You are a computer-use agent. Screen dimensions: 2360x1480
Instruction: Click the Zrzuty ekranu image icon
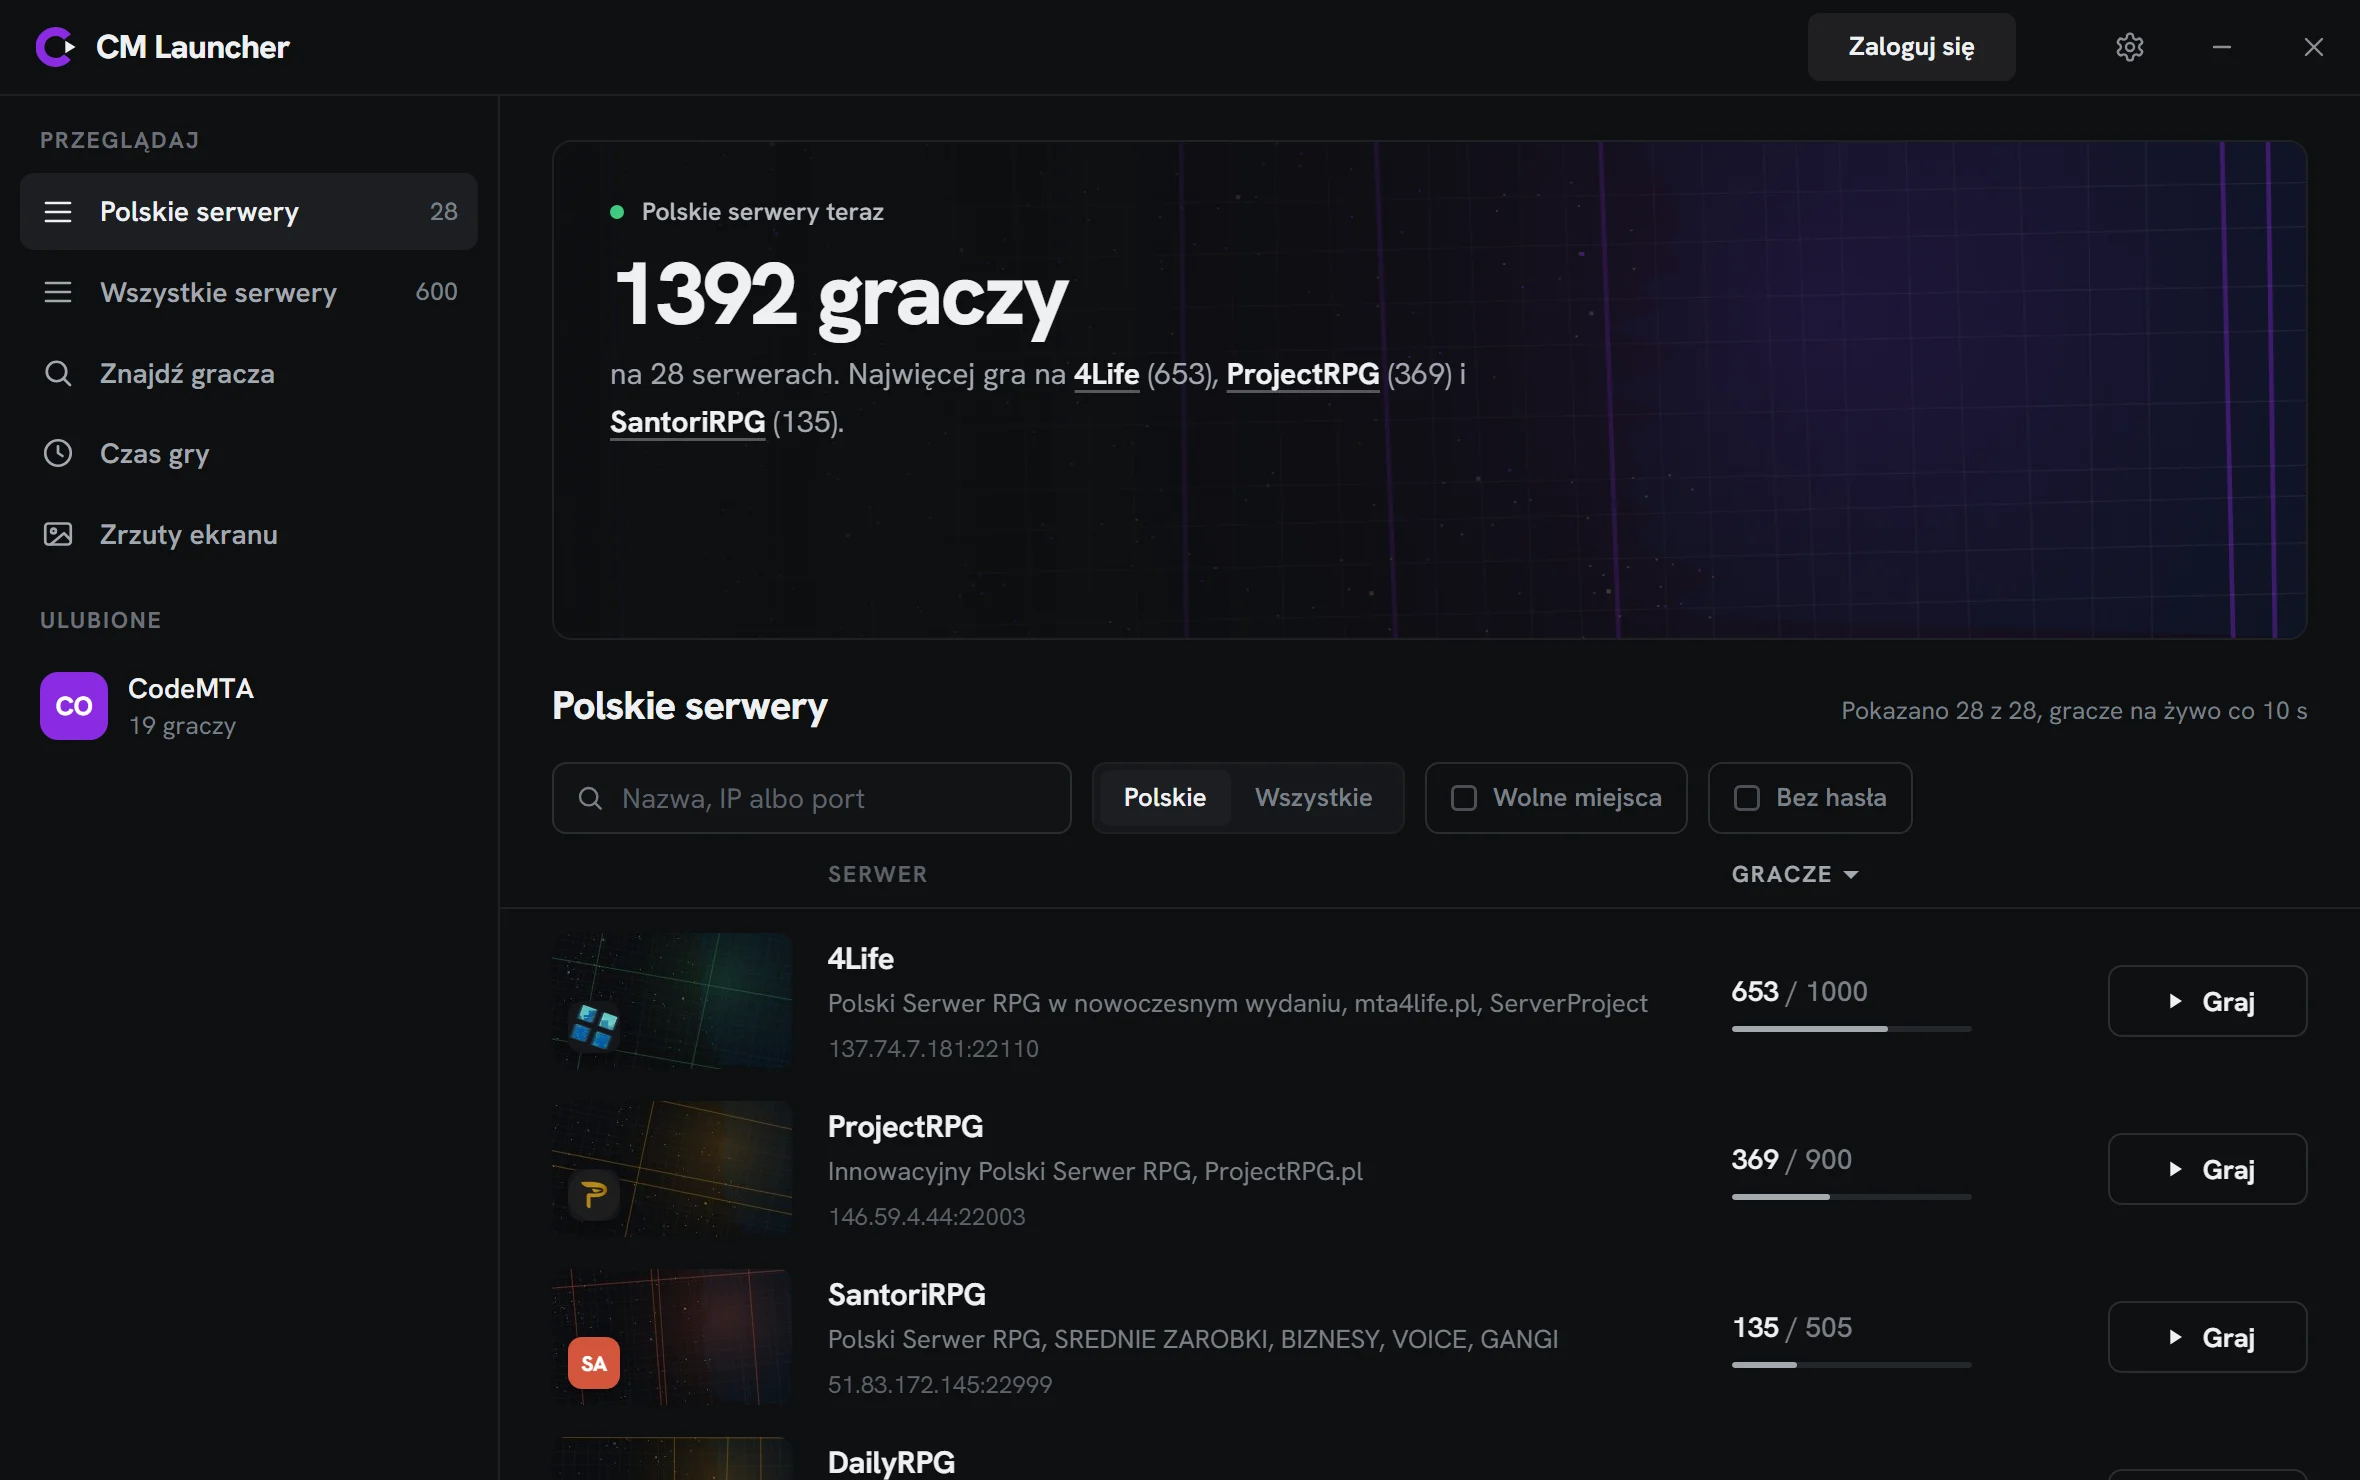[58, 534]
